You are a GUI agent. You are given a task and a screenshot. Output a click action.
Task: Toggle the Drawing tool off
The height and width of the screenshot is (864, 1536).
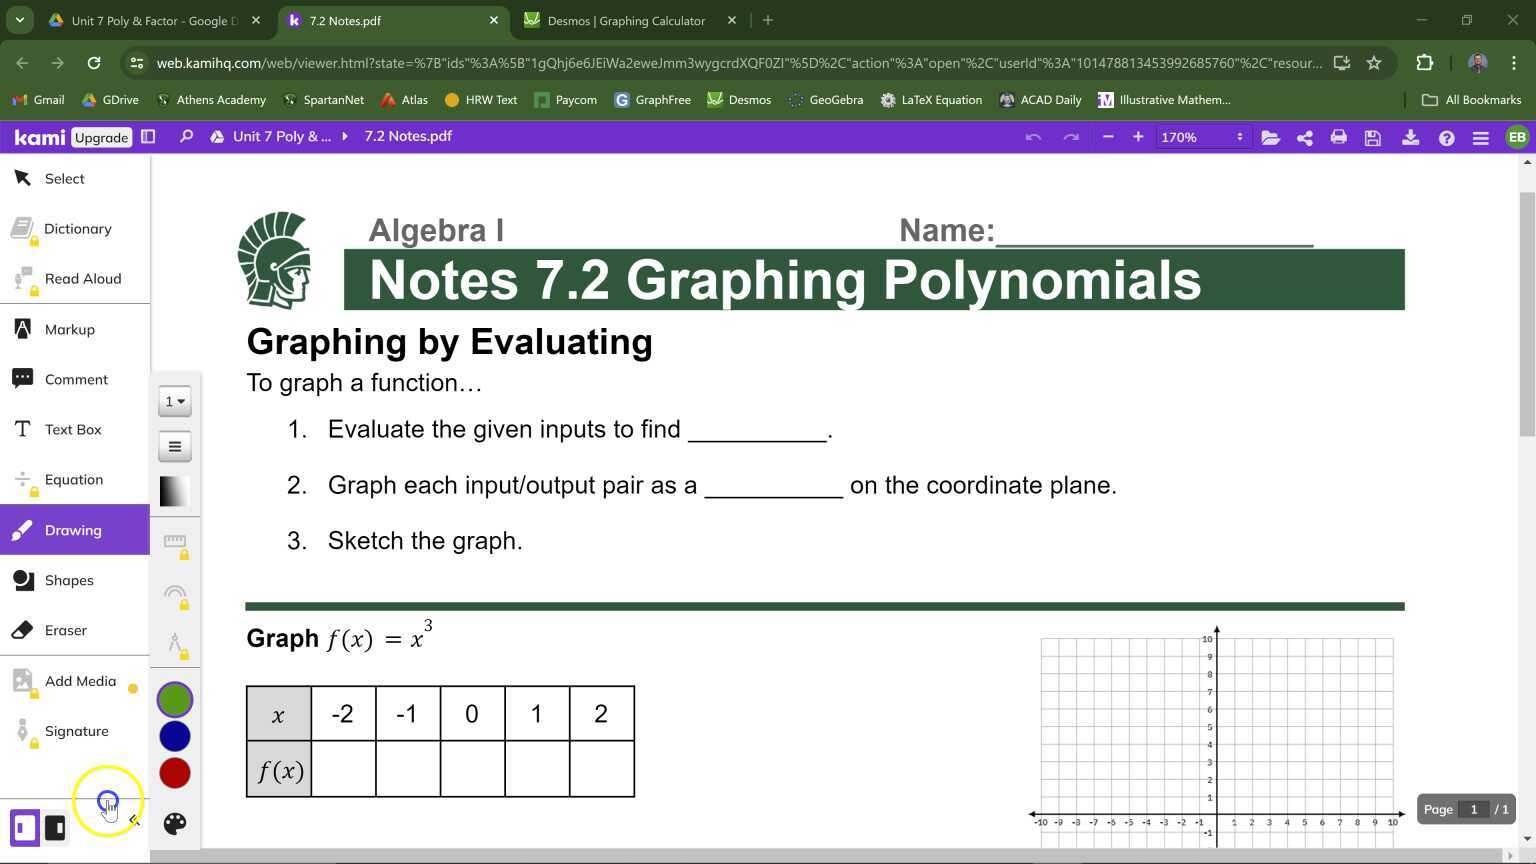74,530
